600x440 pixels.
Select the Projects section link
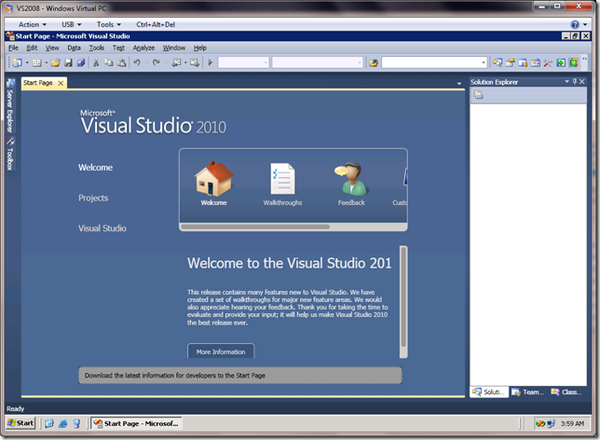click(x=93, y=198)
